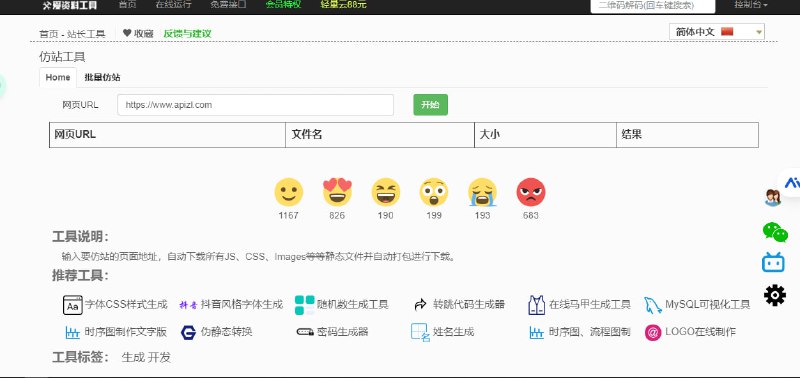Open the WeChat icon in sidebar
Image resolution: width=800 pixels, height=378 pixels.
(775, 232)
